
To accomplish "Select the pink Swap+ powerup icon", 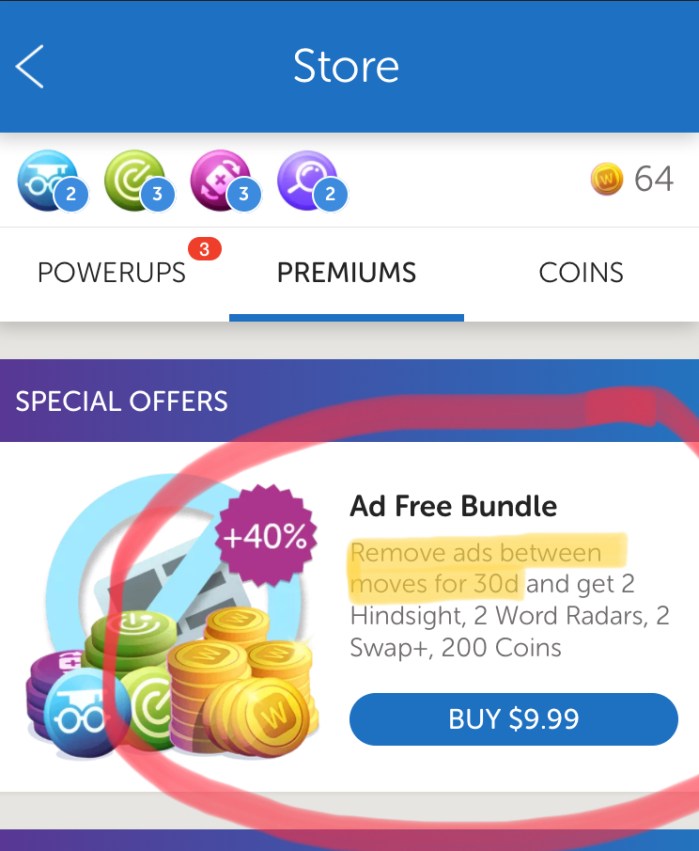I will [222, 180].
